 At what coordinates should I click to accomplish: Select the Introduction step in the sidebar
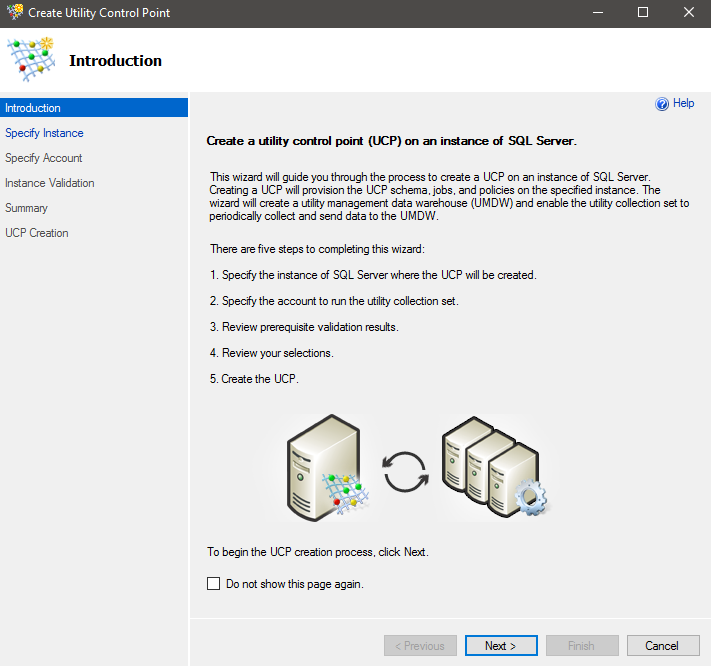pyautogui.click(x=94, y=108)
